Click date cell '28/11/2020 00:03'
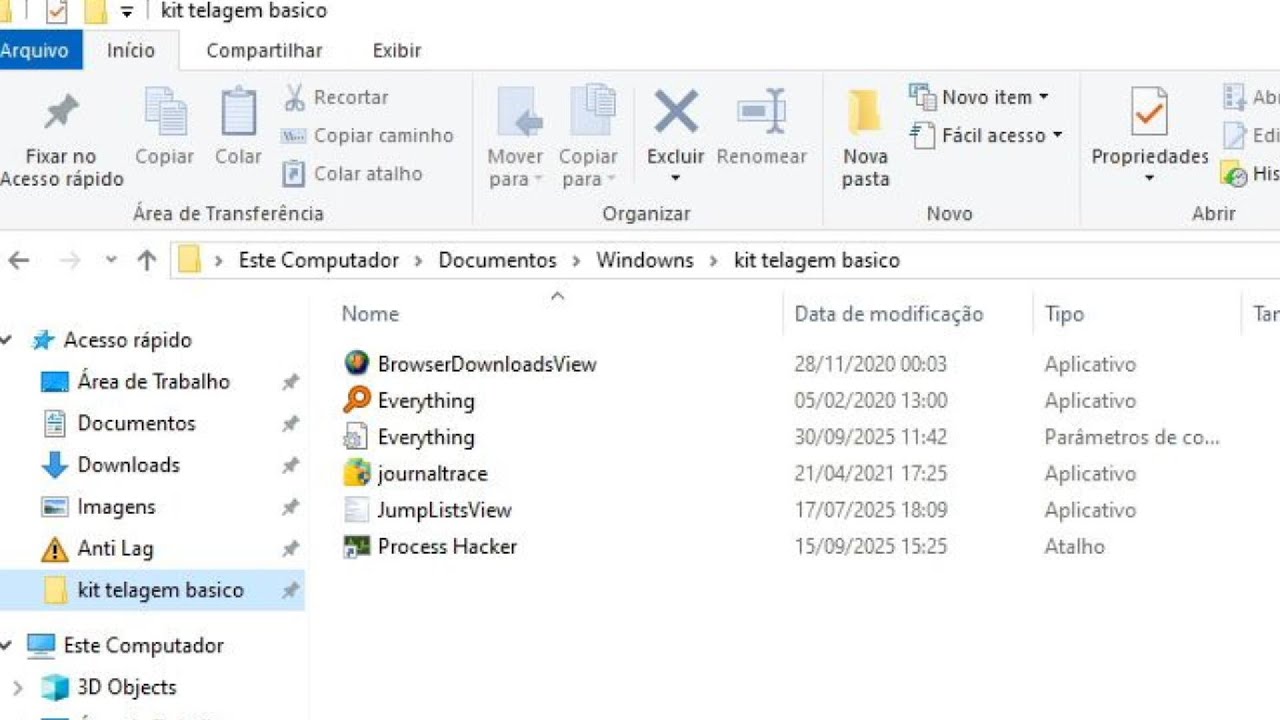This screenshot has height=720, width=1280. (870, 364)
